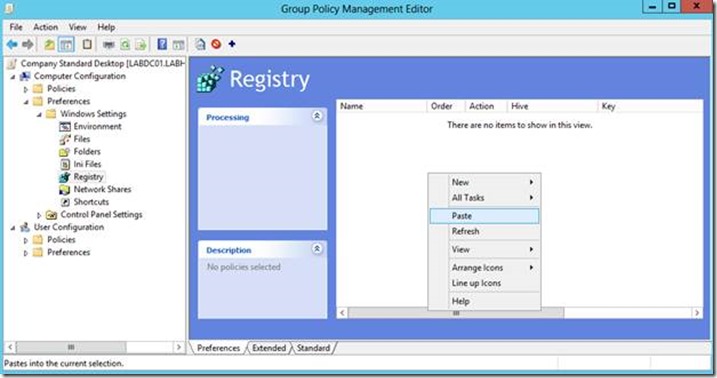Viewport: 717px width, 378px height.
Task: Click the Forward arrow toolbar button
Action: (x=28, y=44)
